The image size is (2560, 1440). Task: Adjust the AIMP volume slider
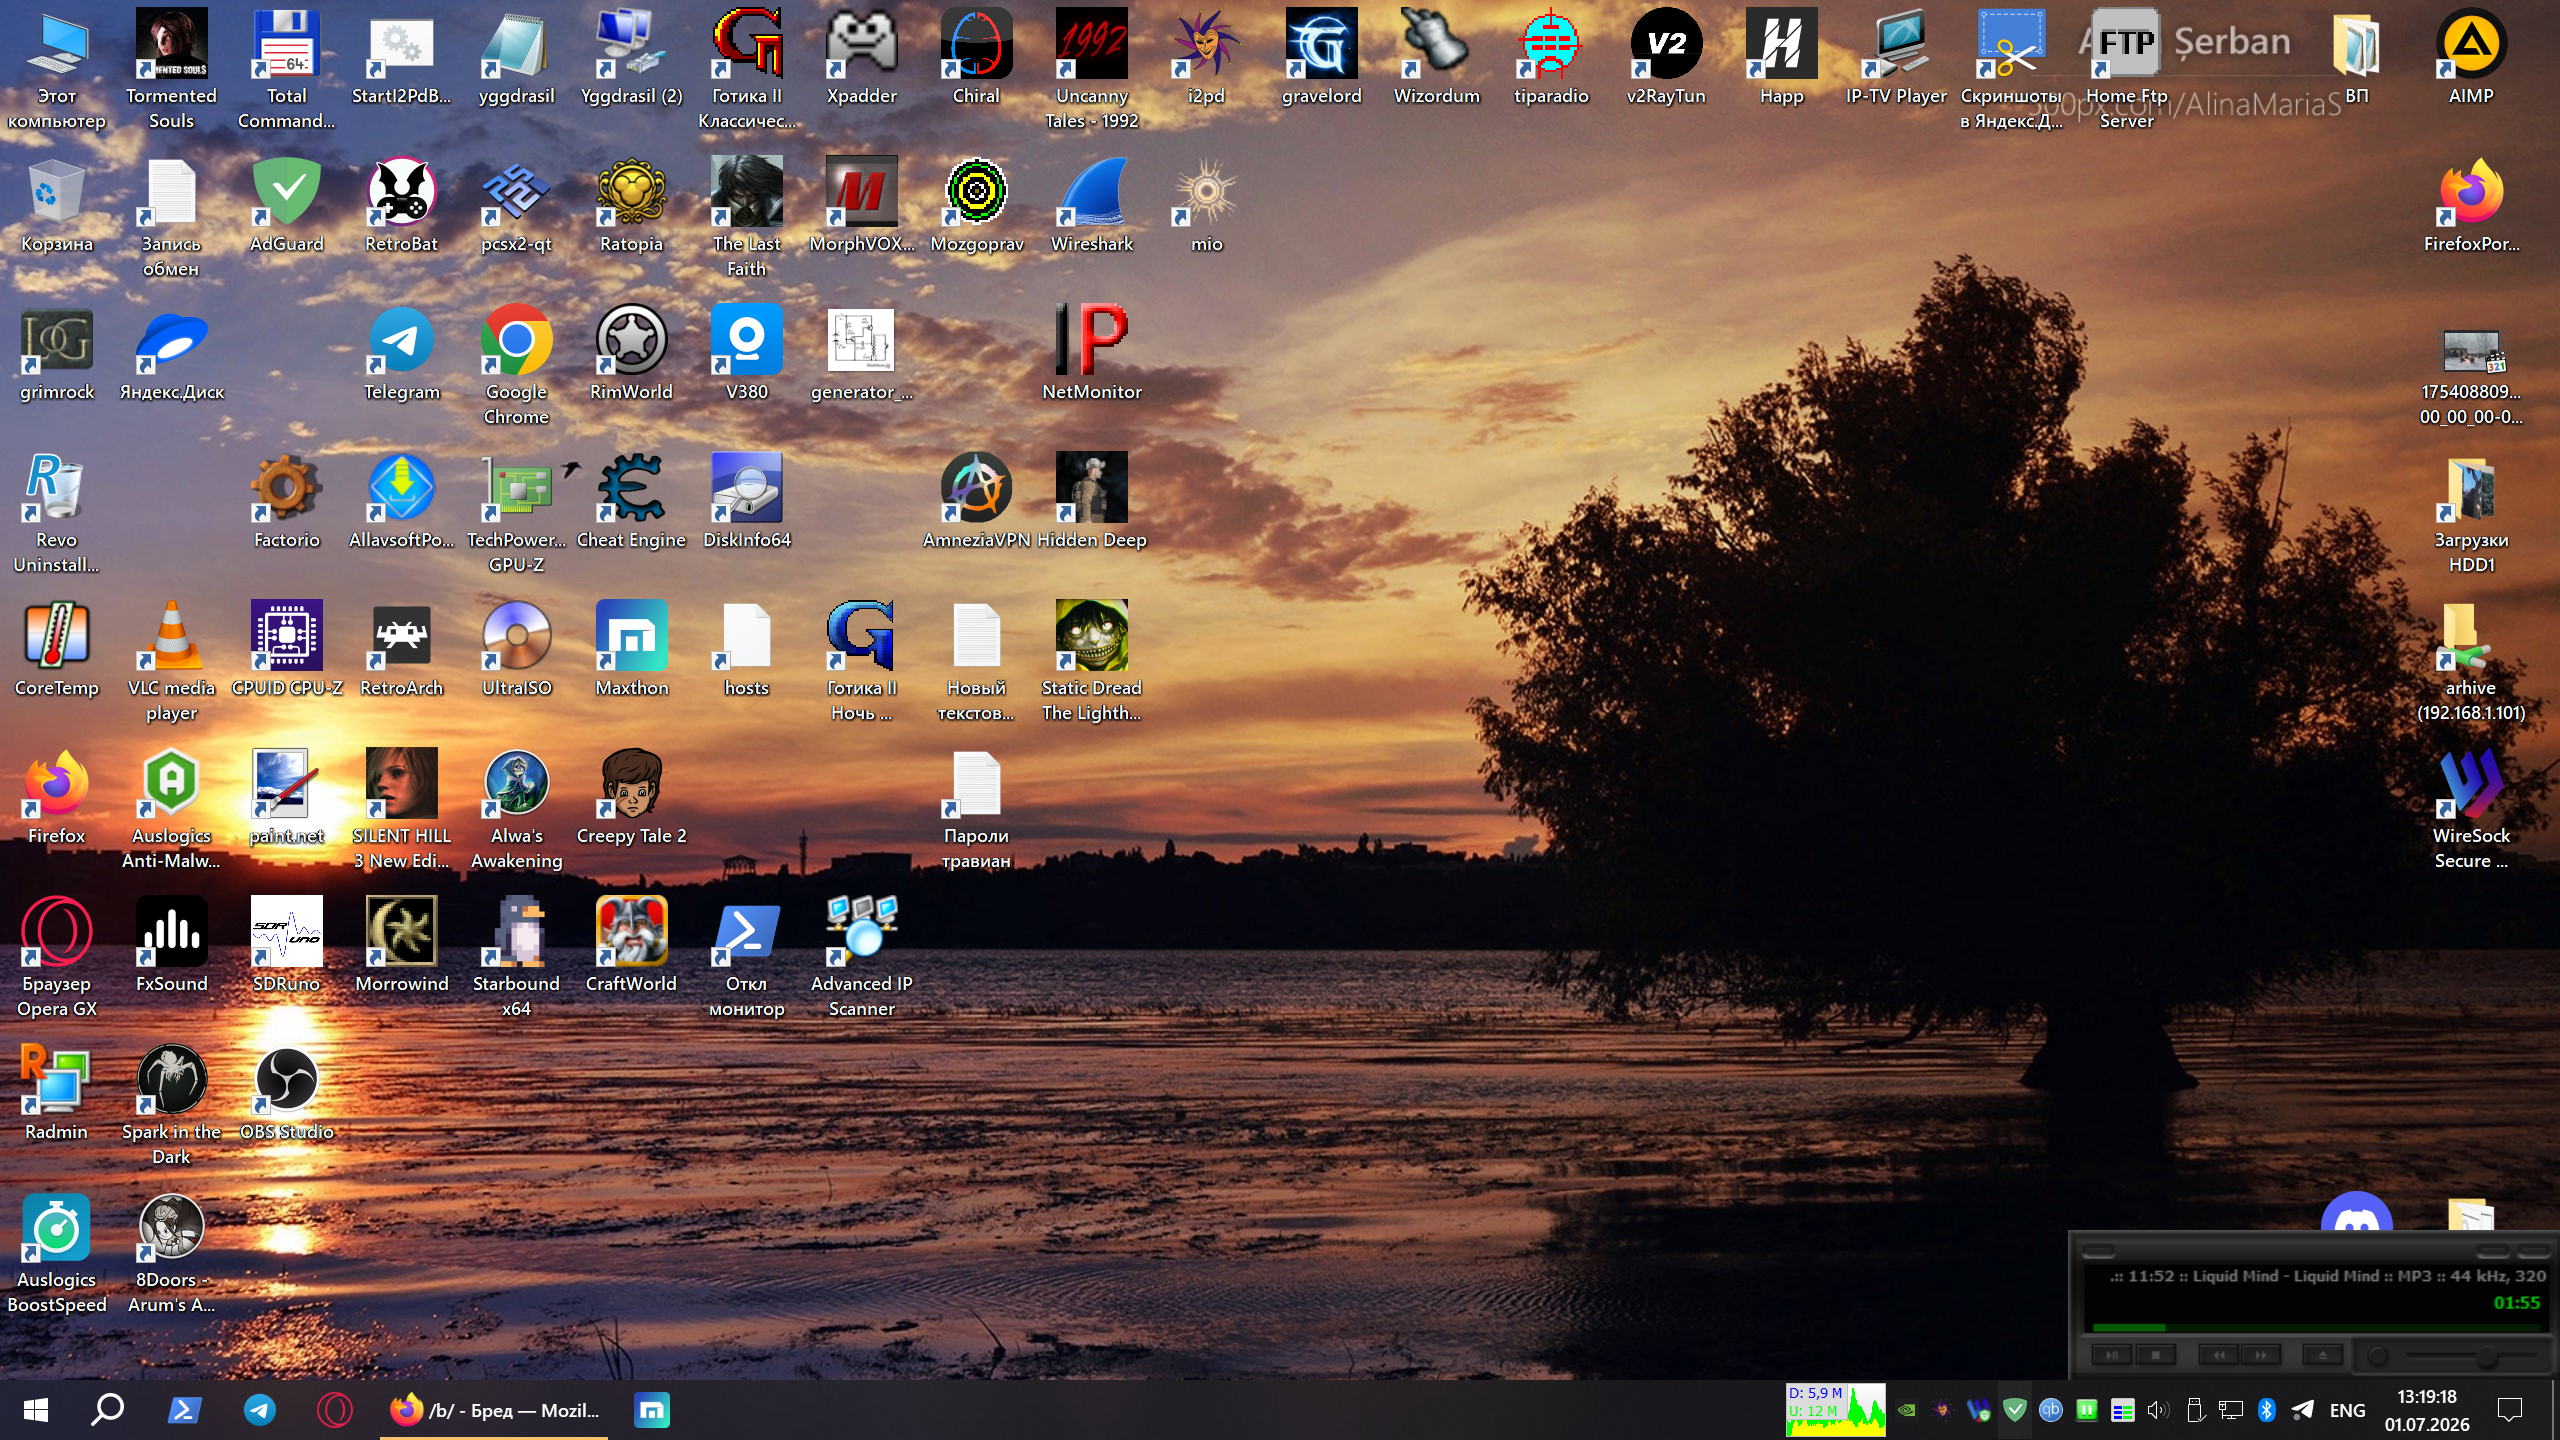click(2472, 1356)
